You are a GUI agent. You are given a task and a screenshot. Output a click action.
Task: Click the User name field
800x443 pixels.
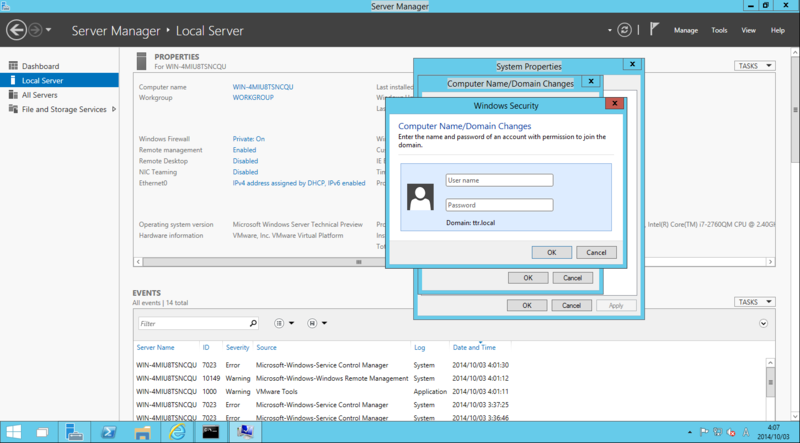click(499, 180)
